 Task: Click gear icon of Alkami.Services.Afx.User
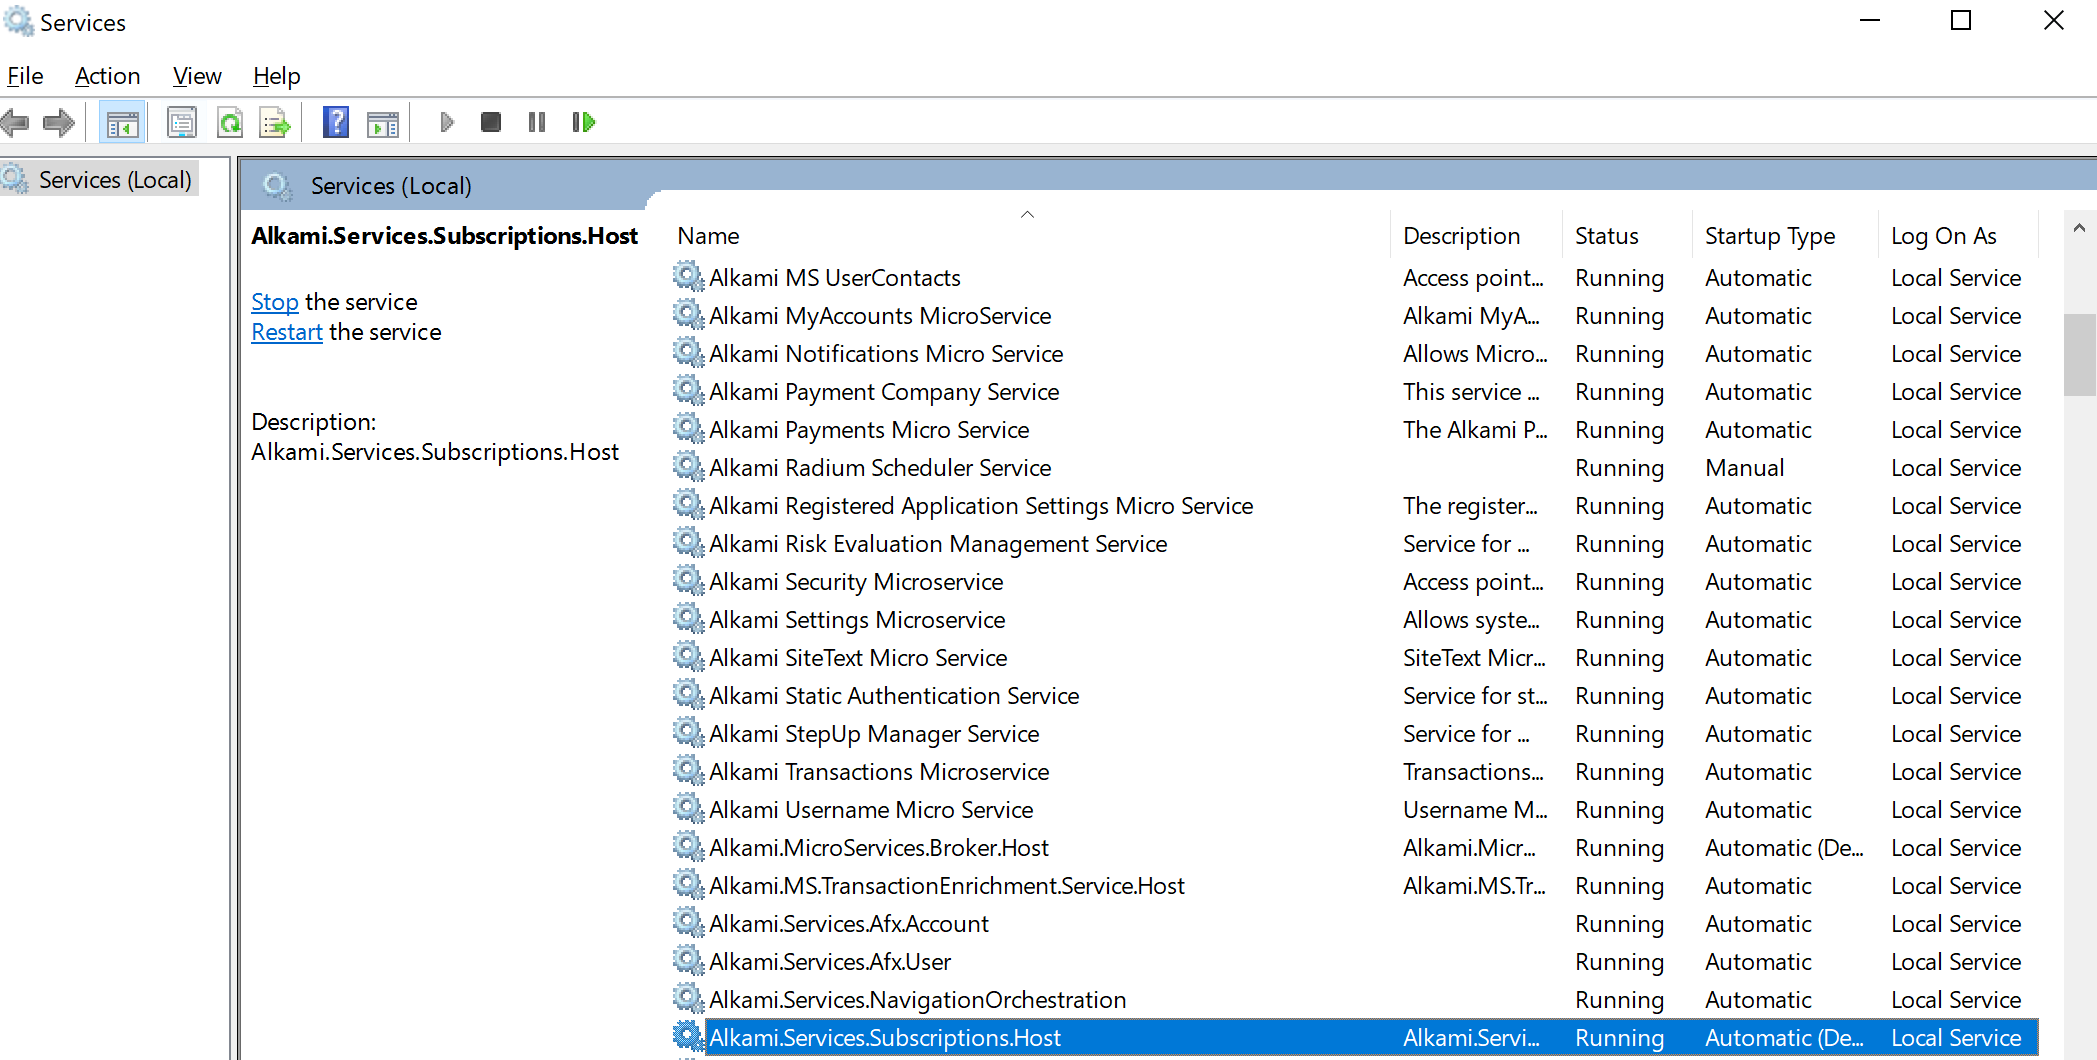pos(688,960)
